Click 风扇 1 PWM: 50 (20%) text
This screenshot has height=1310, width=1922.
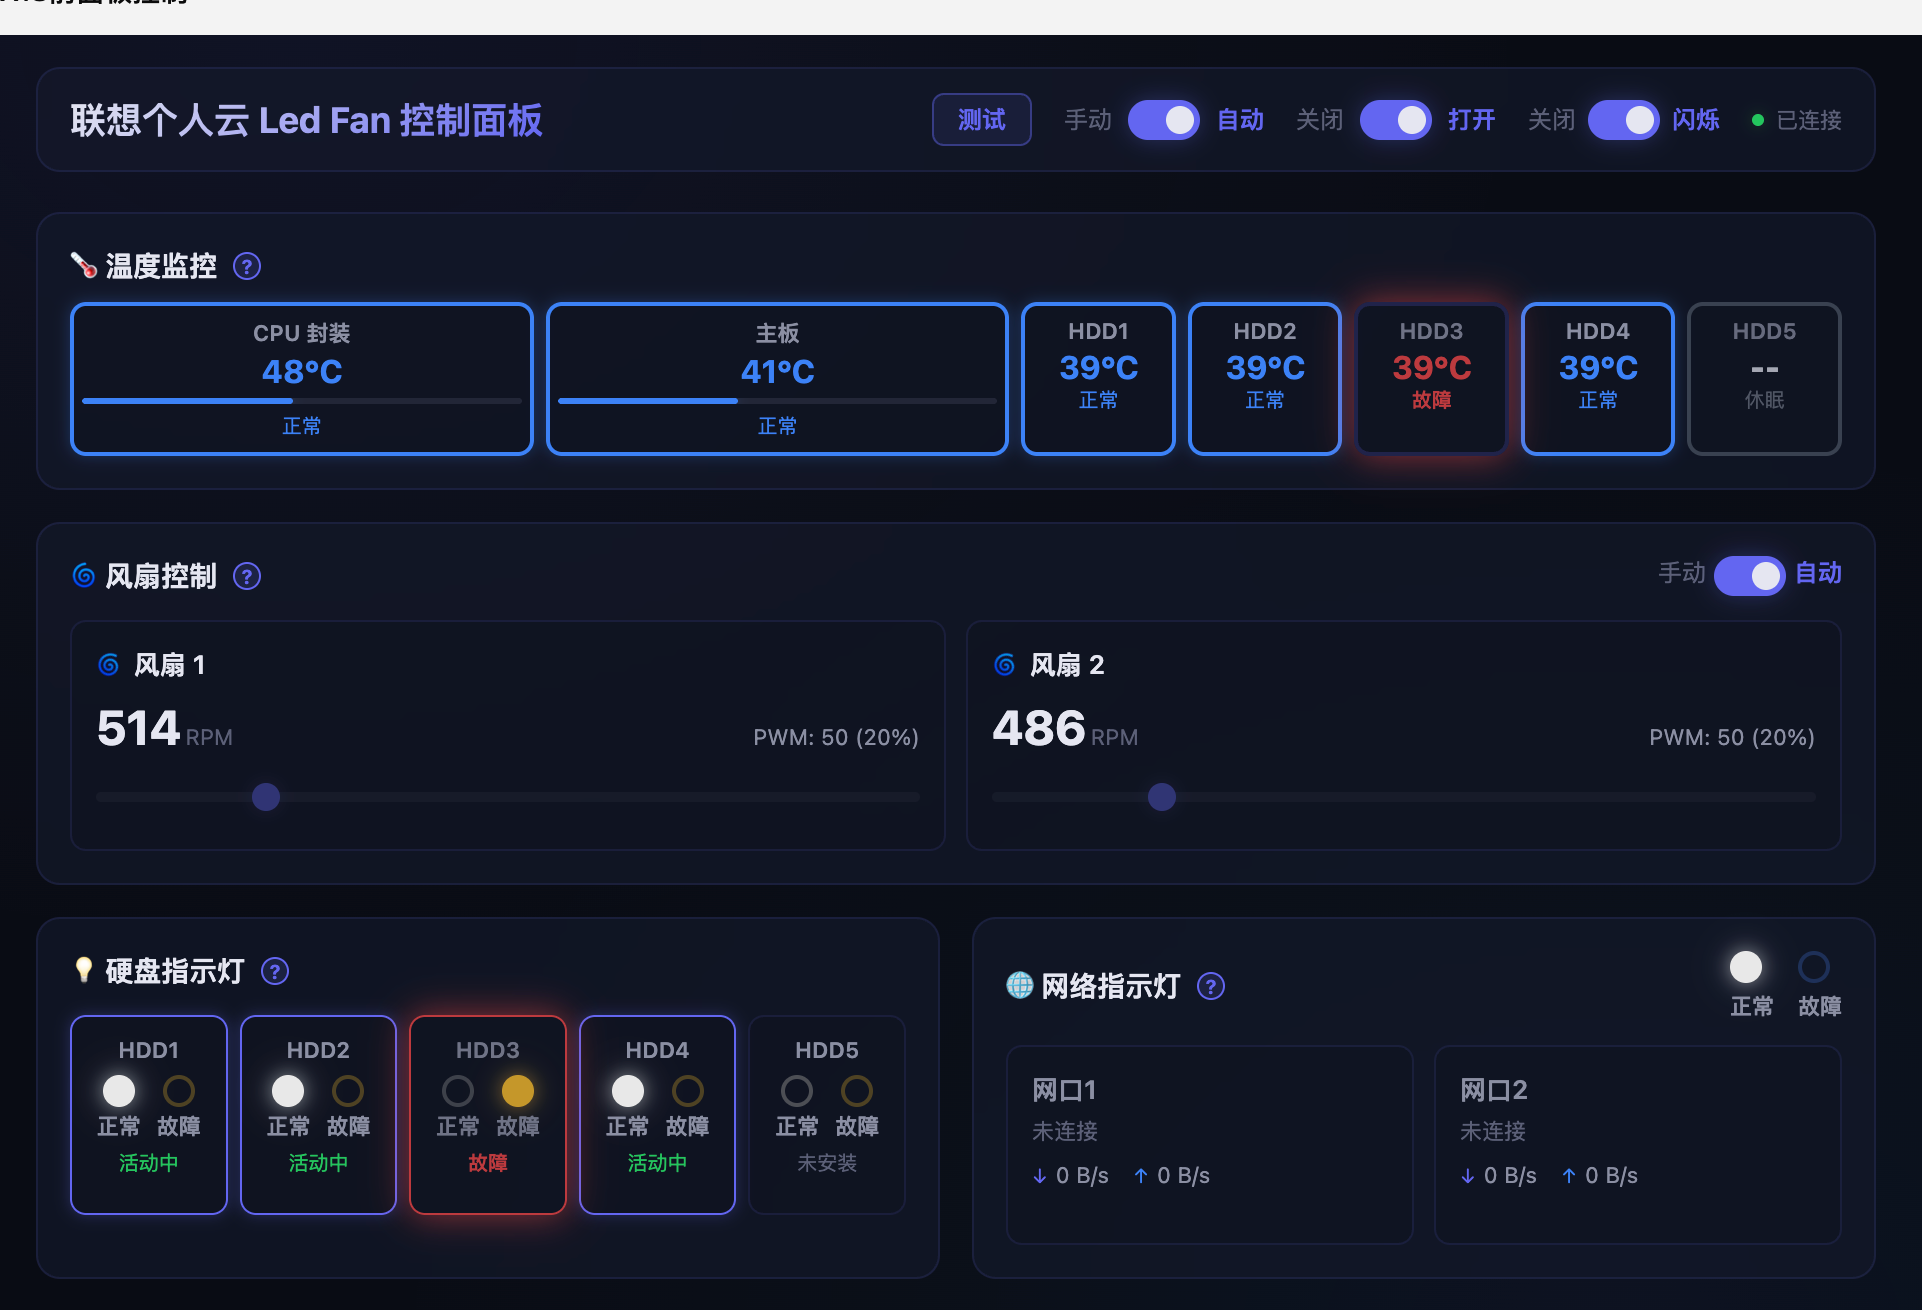[836, 737]
